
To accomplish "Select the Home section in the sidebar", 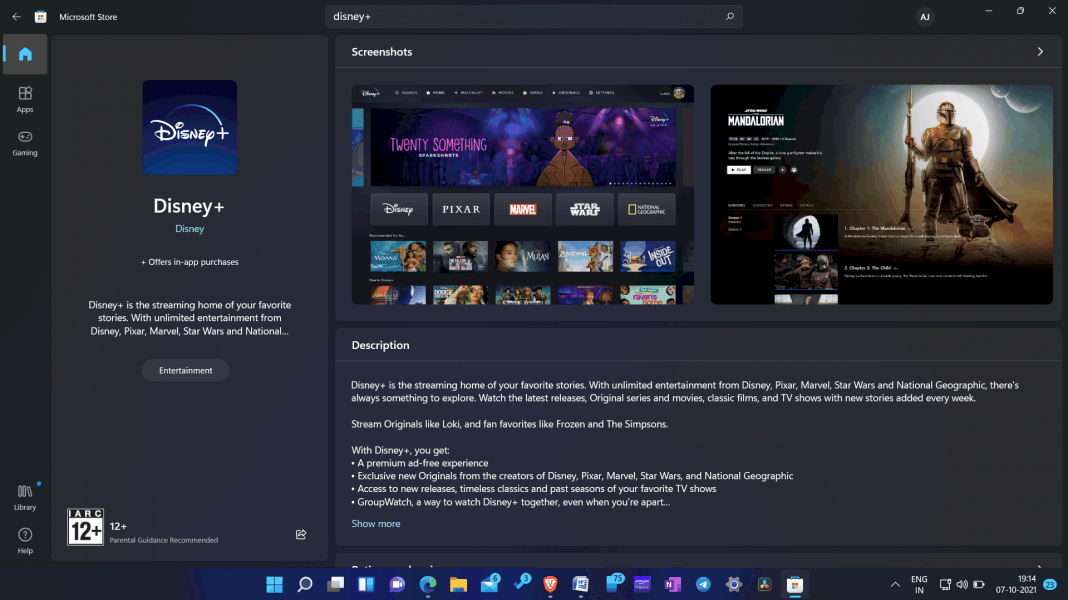I will click(x=25, y=55).
